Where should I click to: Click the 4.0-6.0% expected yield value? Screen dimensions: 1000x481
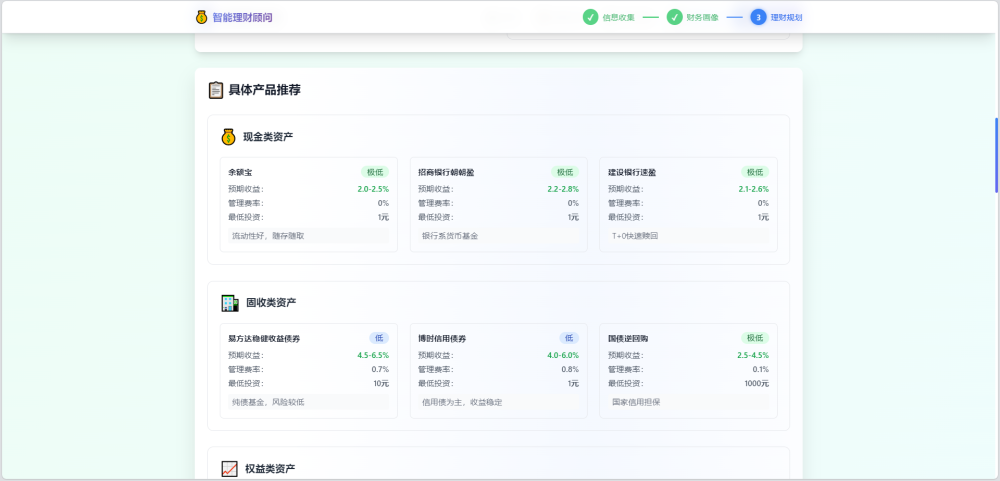click(x=563, y=356)
